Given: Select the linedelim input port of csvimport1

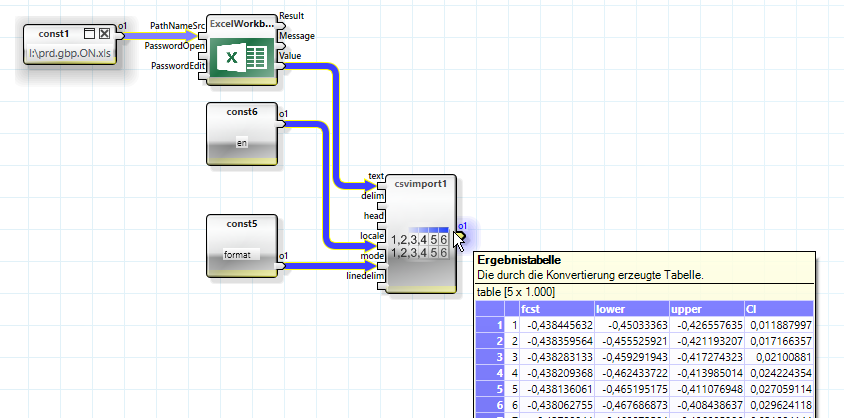Looking at the screenshot, I should point(382,285).
